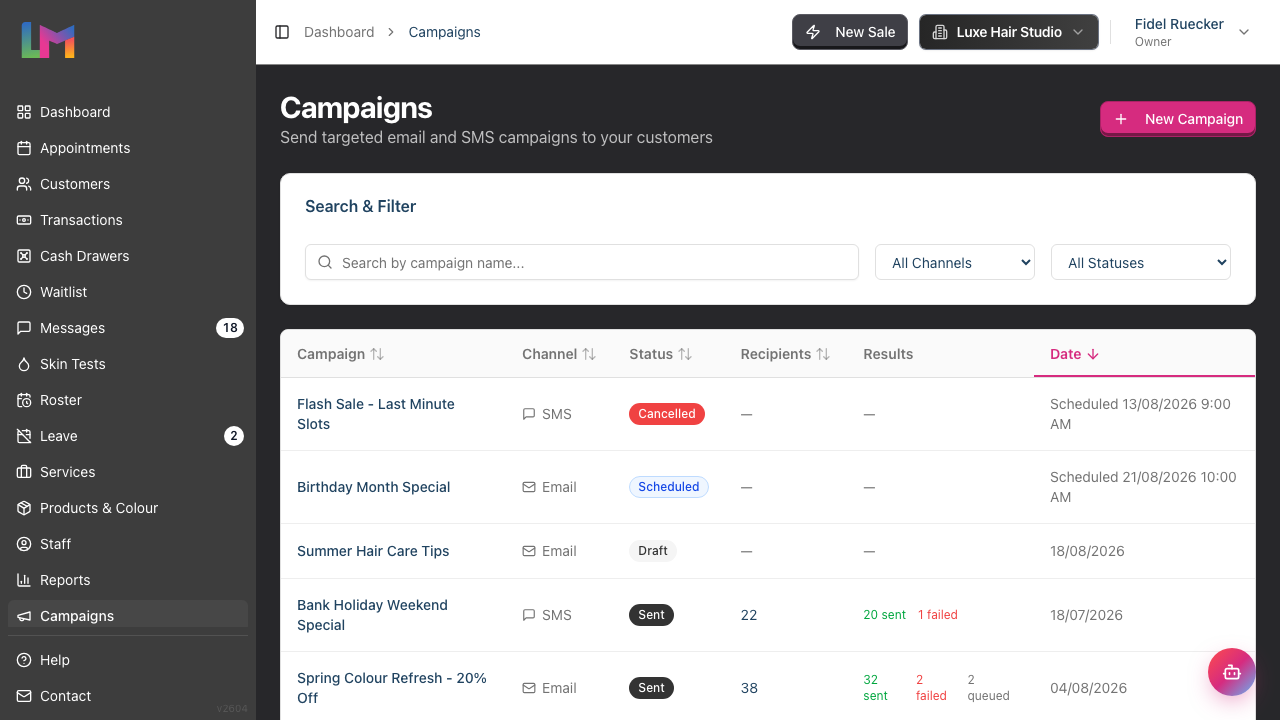Click the Contact envelope icon
The image size is (1280, 720).
24,696
